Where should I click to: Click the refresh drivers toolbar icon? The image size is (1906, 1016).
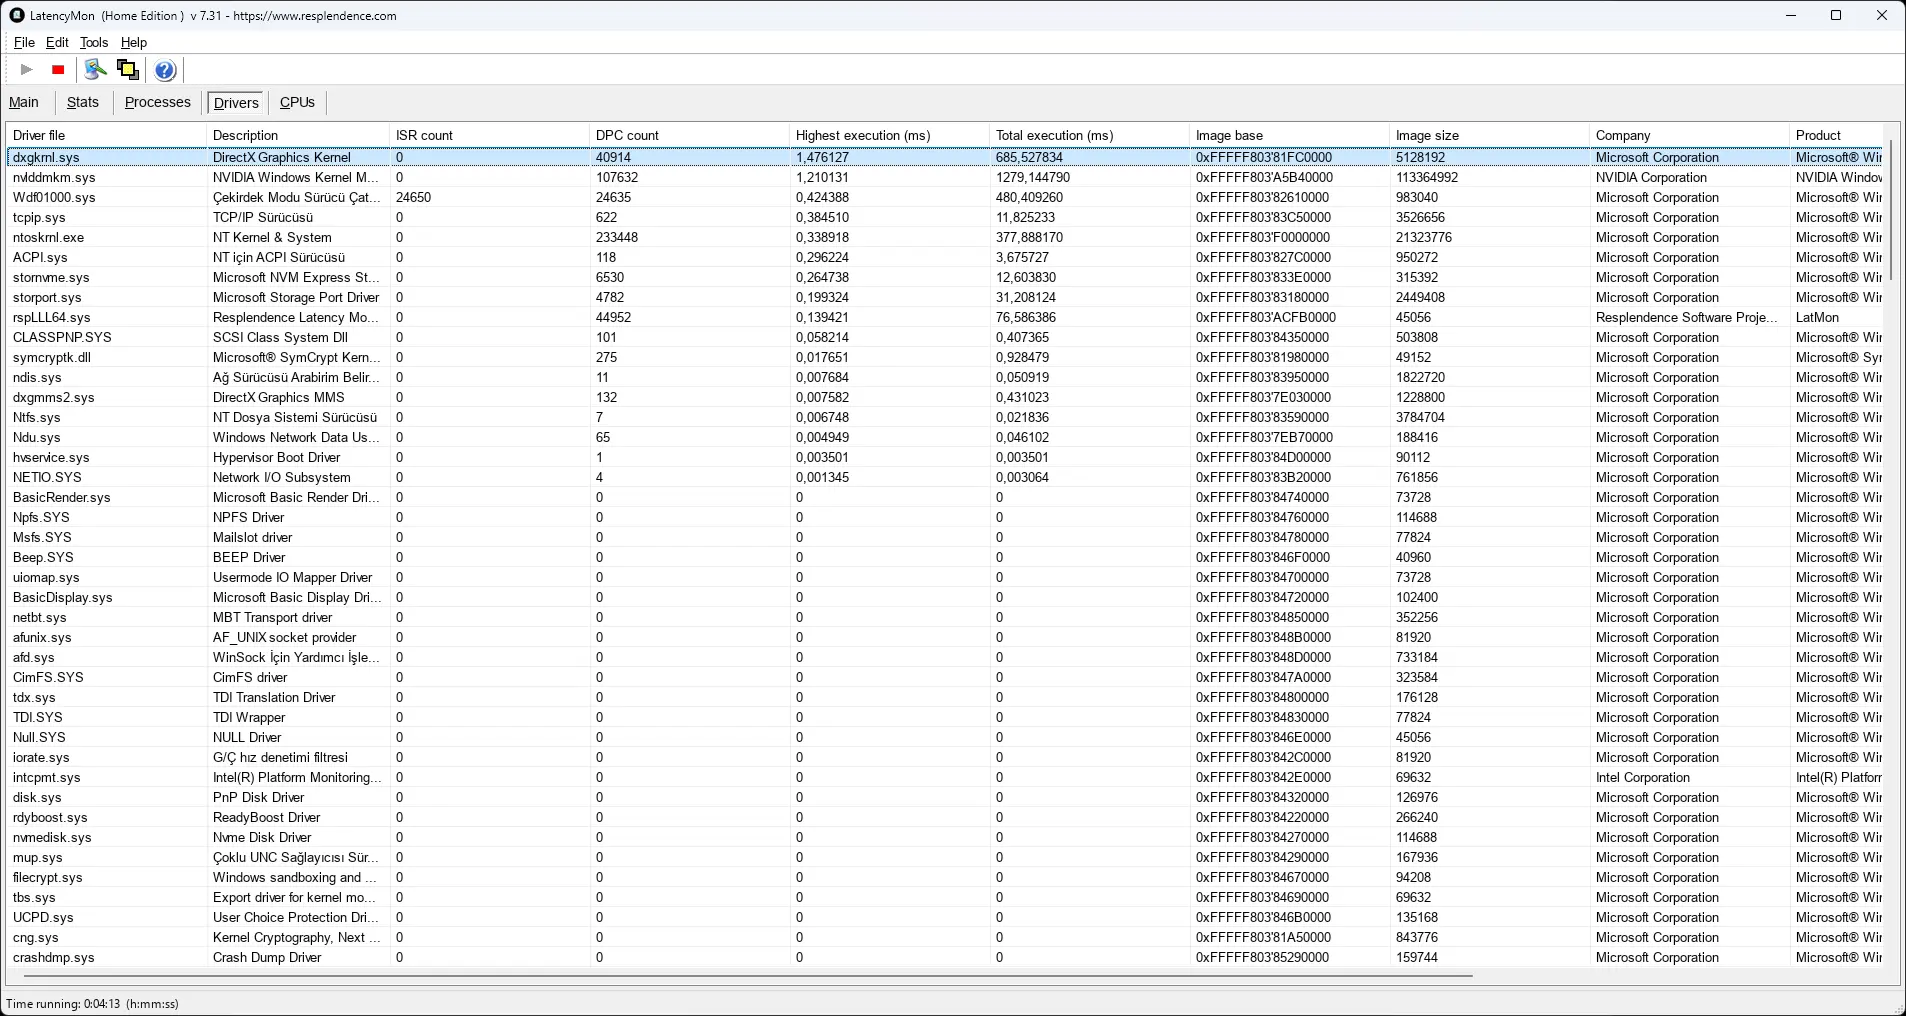95,69
